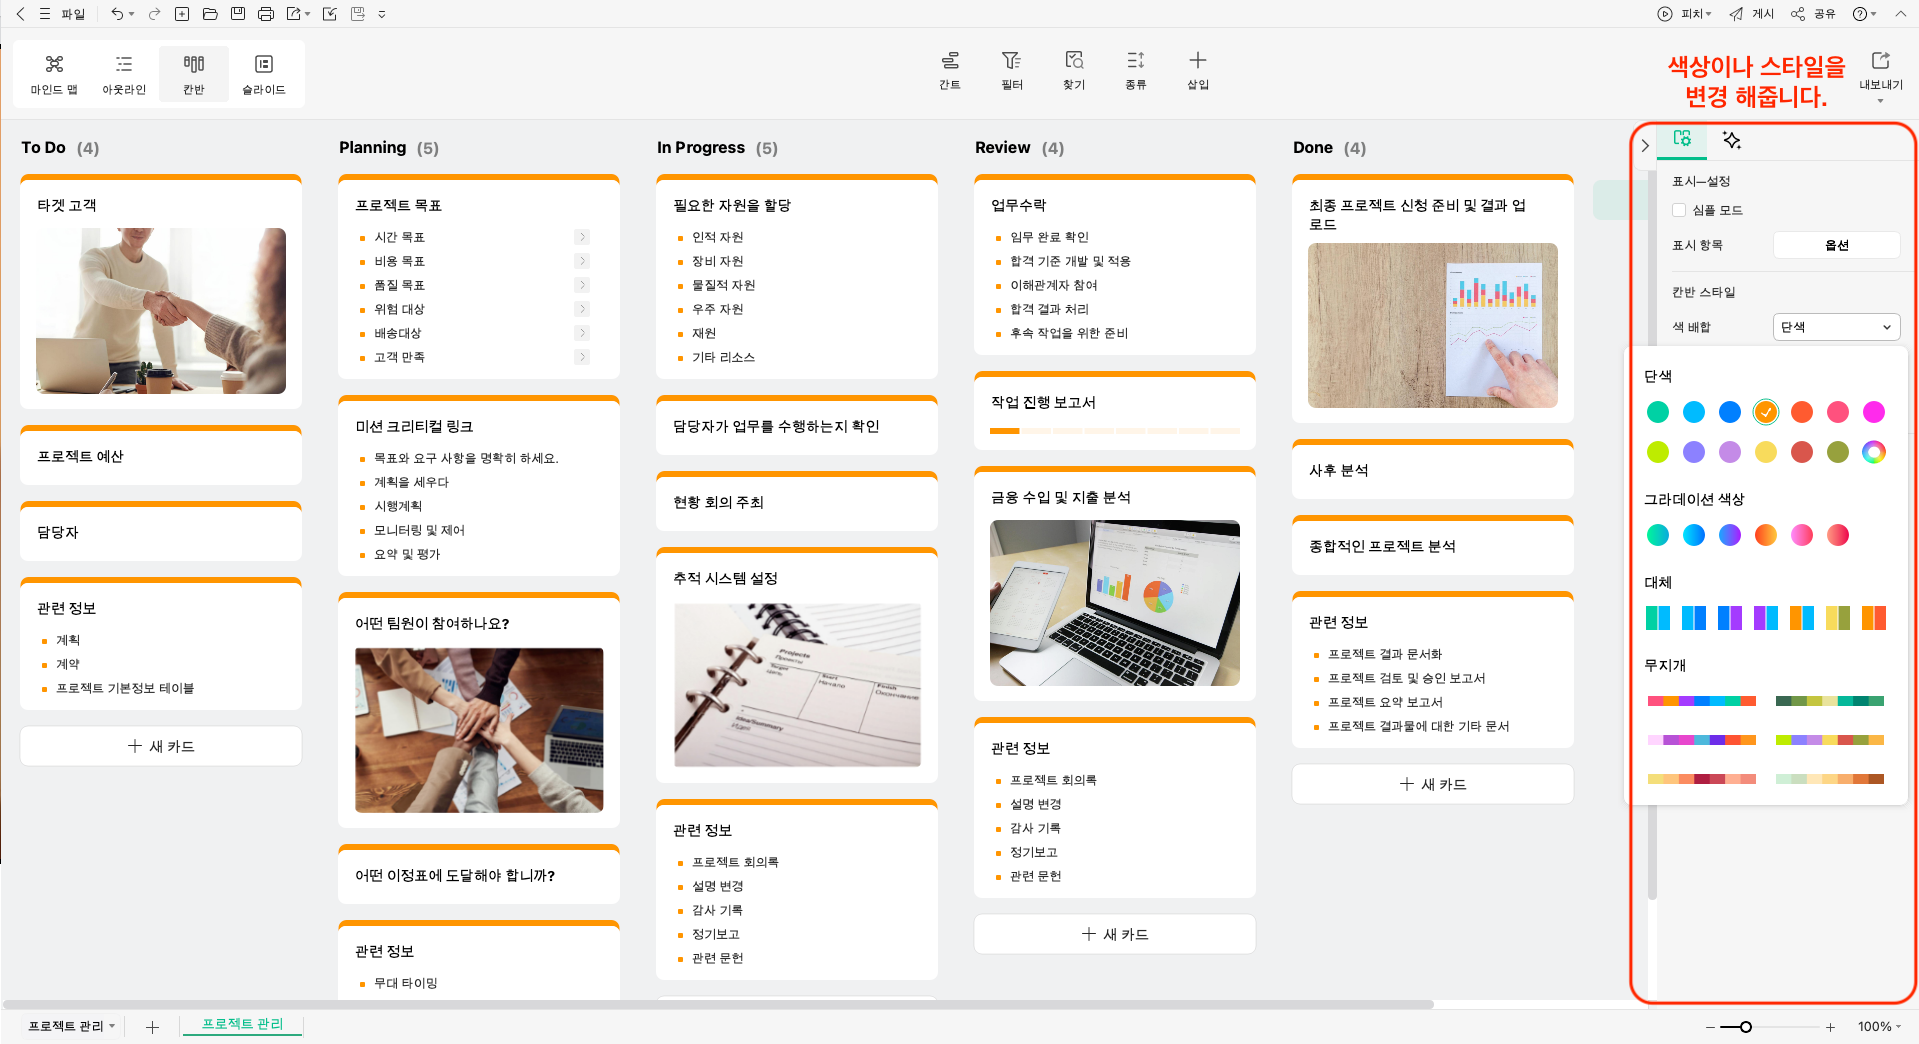Open the 필터 panel
The width and height of the screenshot is (1919, 1044).
(1012, 70)
